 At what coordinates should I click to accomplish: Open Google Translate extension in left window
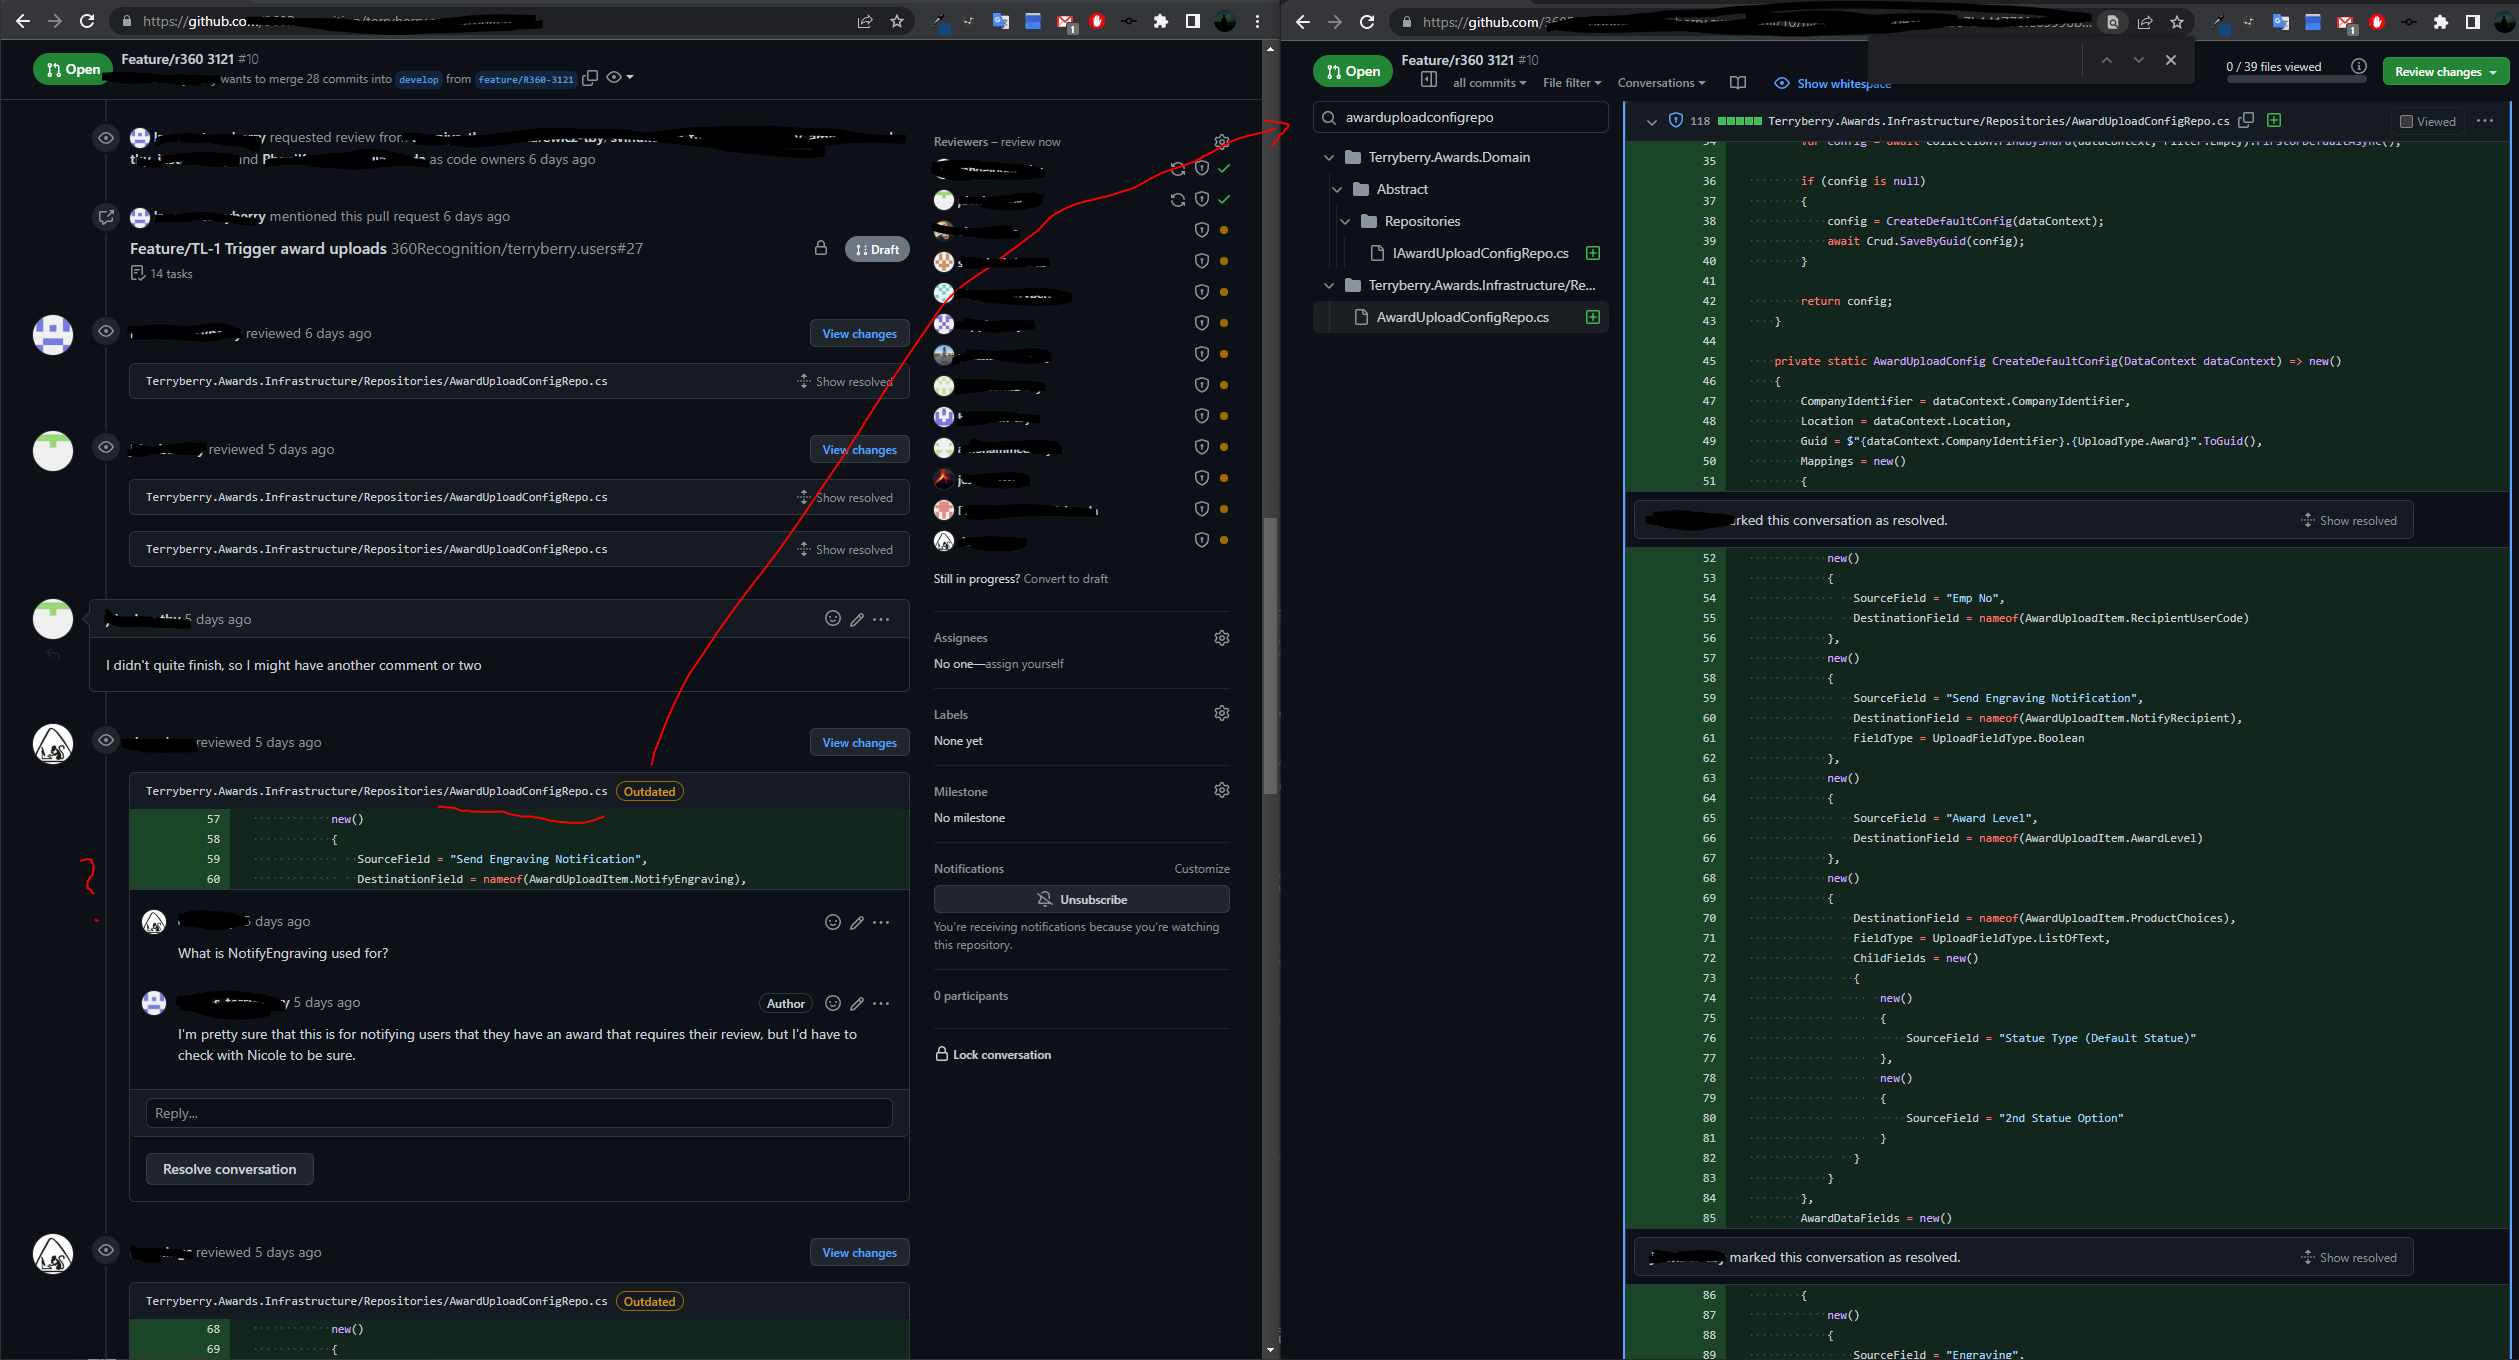tap(1001, 21)
